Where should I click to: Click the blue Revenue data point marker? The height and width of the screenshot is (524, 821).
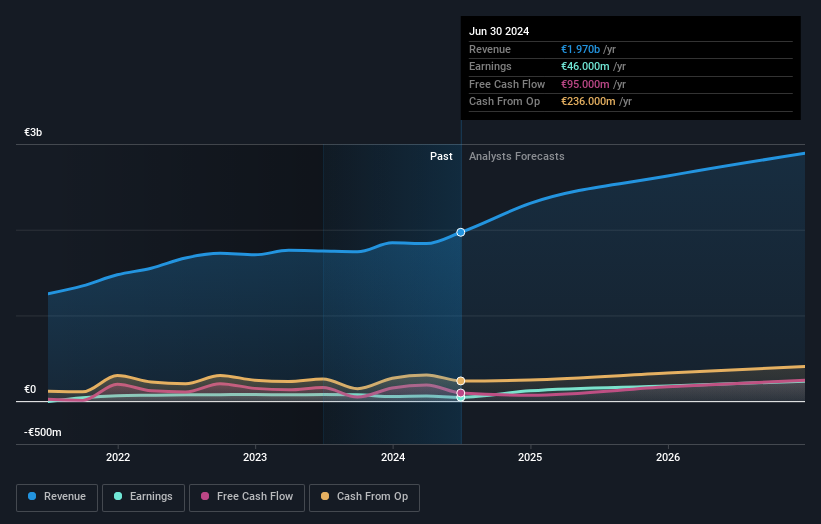[461, 232]
